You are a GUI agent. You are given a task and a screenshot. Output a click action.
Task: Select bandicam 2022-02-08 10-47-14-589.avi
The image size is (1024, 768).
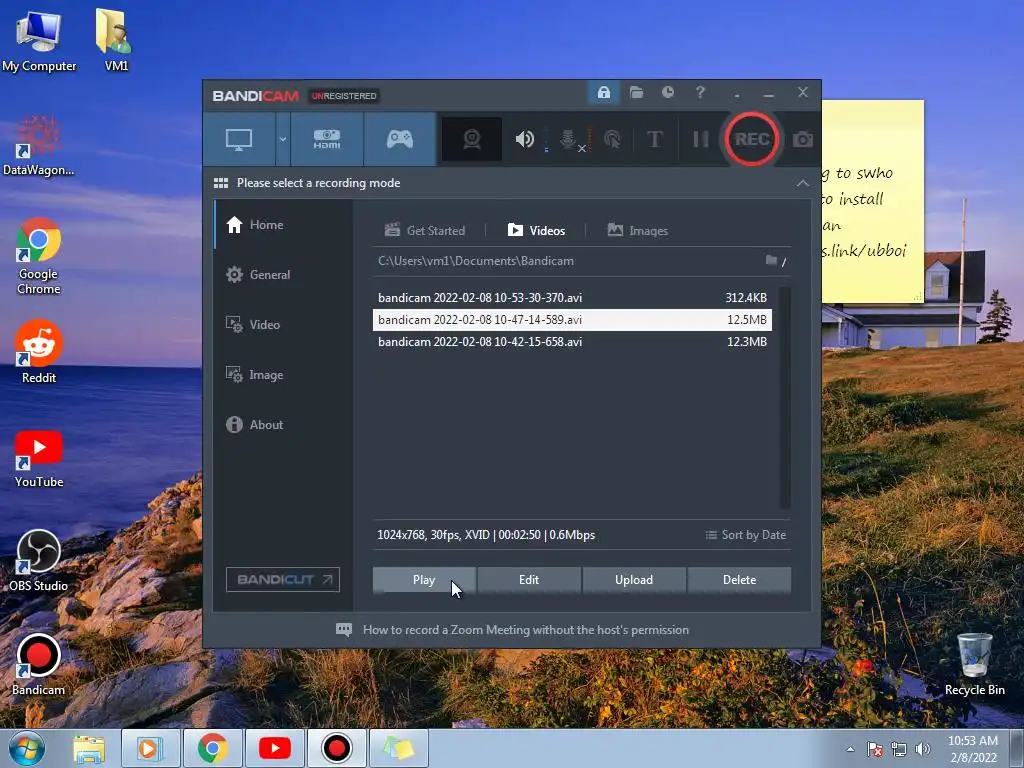(x=572, y=320)
